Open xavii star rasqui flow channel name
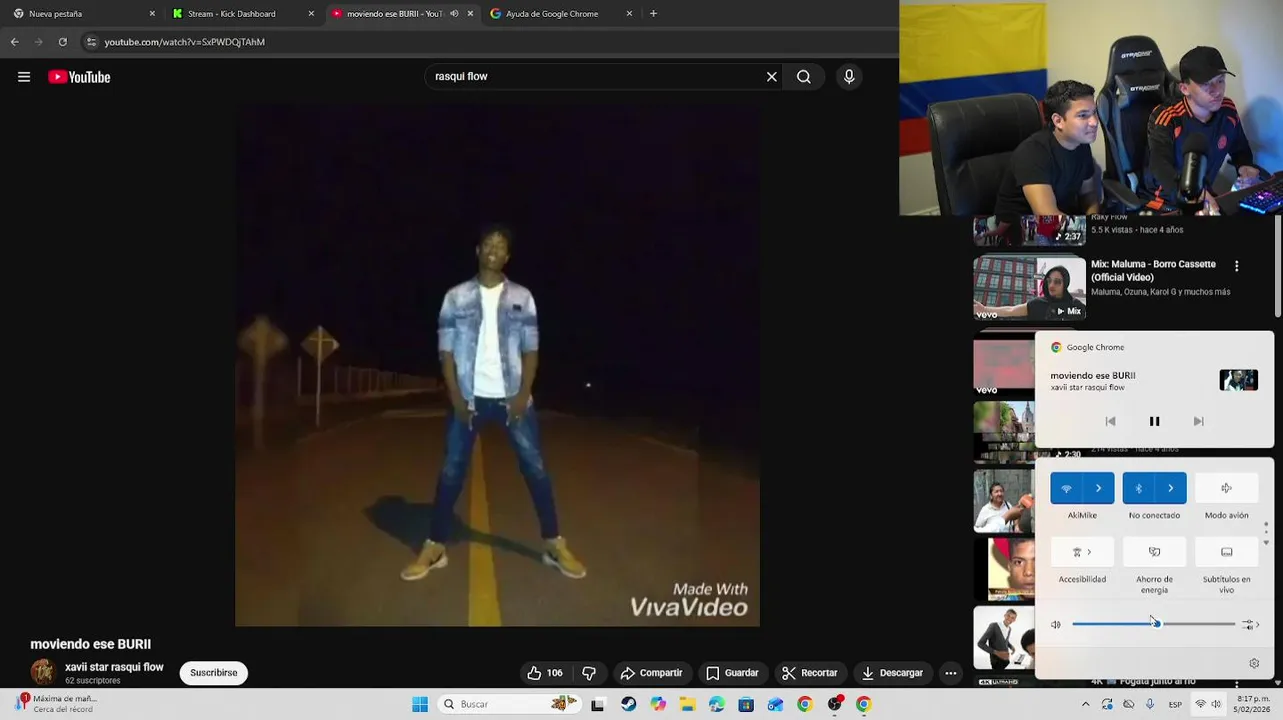 pyautogui.click(x=114, y=667)
